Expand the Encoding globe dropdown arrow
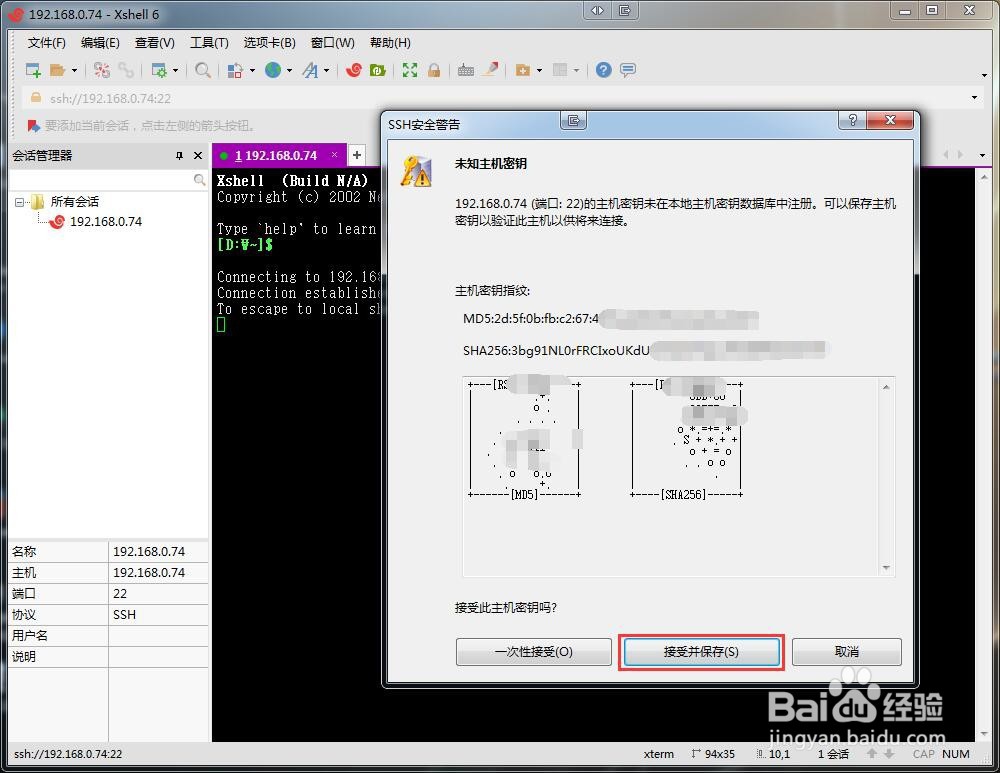 tap(290, 70)
